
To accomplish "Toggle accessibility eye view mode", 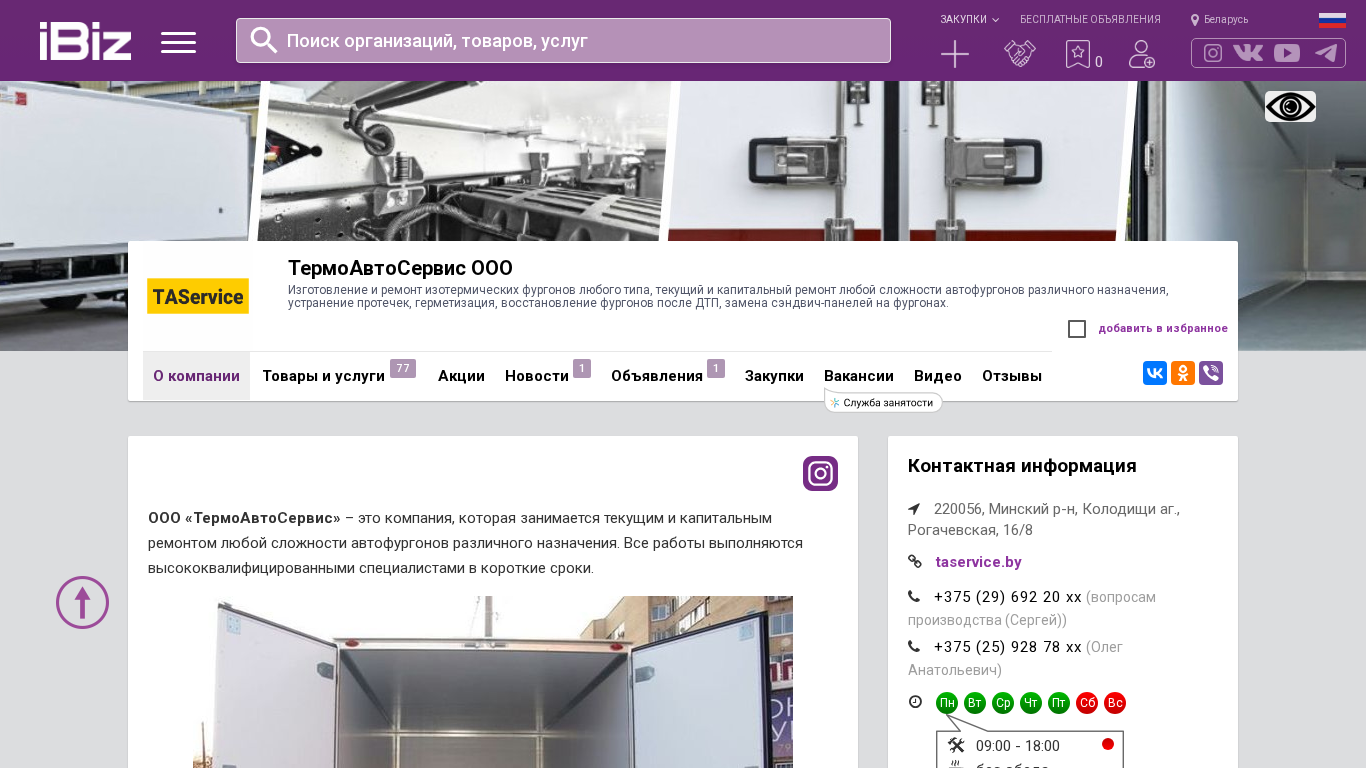I will [x=1290, y=106].
